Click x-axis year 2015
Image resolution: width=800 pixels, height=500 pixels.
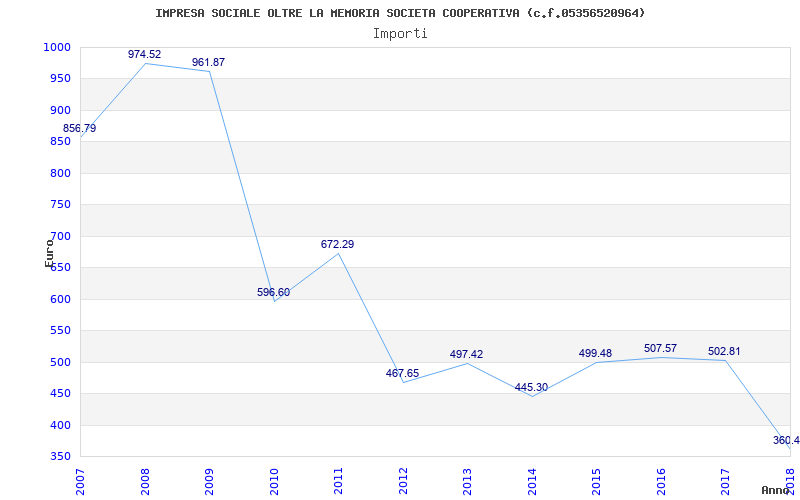pyautogui.click(x=596, y=481)
